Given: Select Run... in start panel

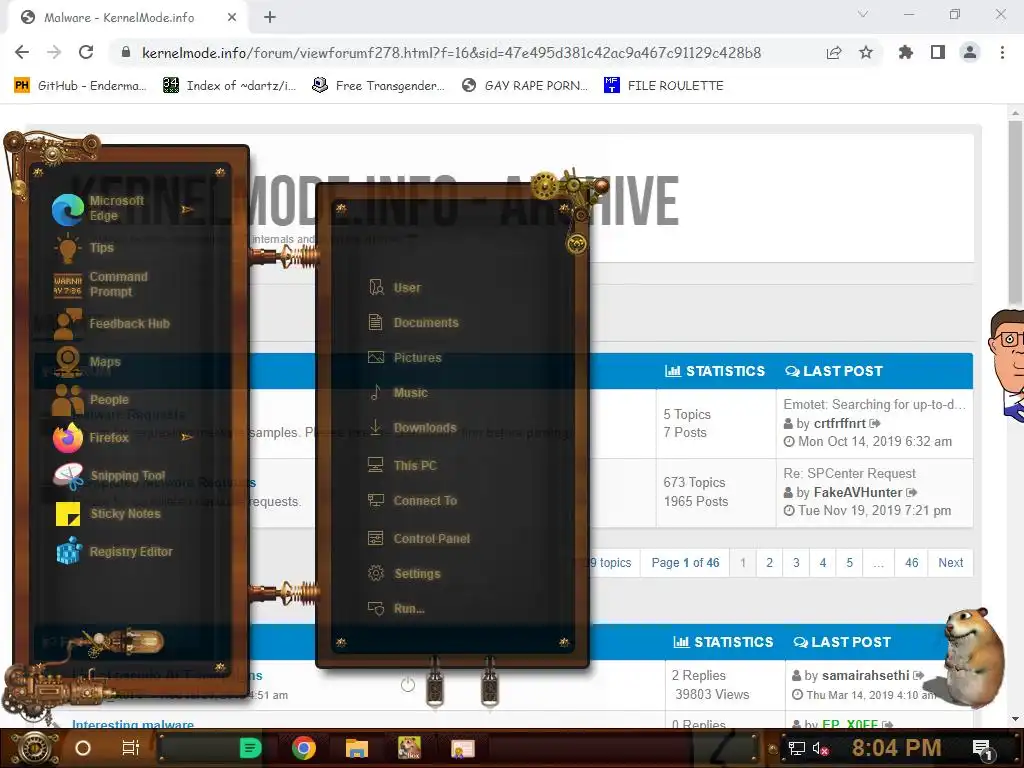Looking at the screenshot, I should (397, 608).
